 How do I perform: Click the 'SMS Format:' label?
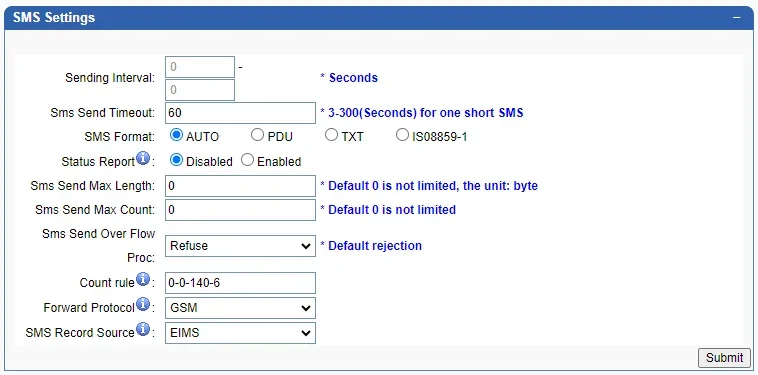119,137
